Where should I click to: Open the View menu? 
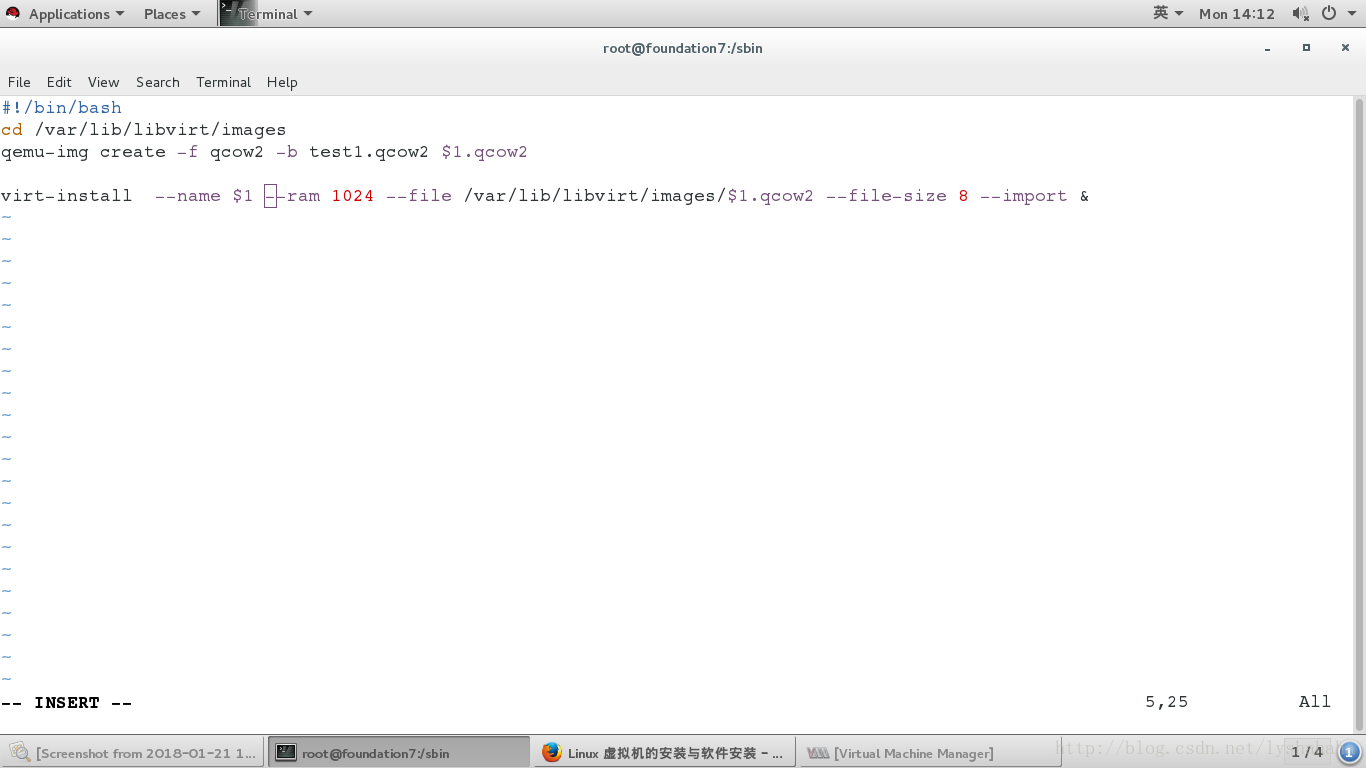103,82
